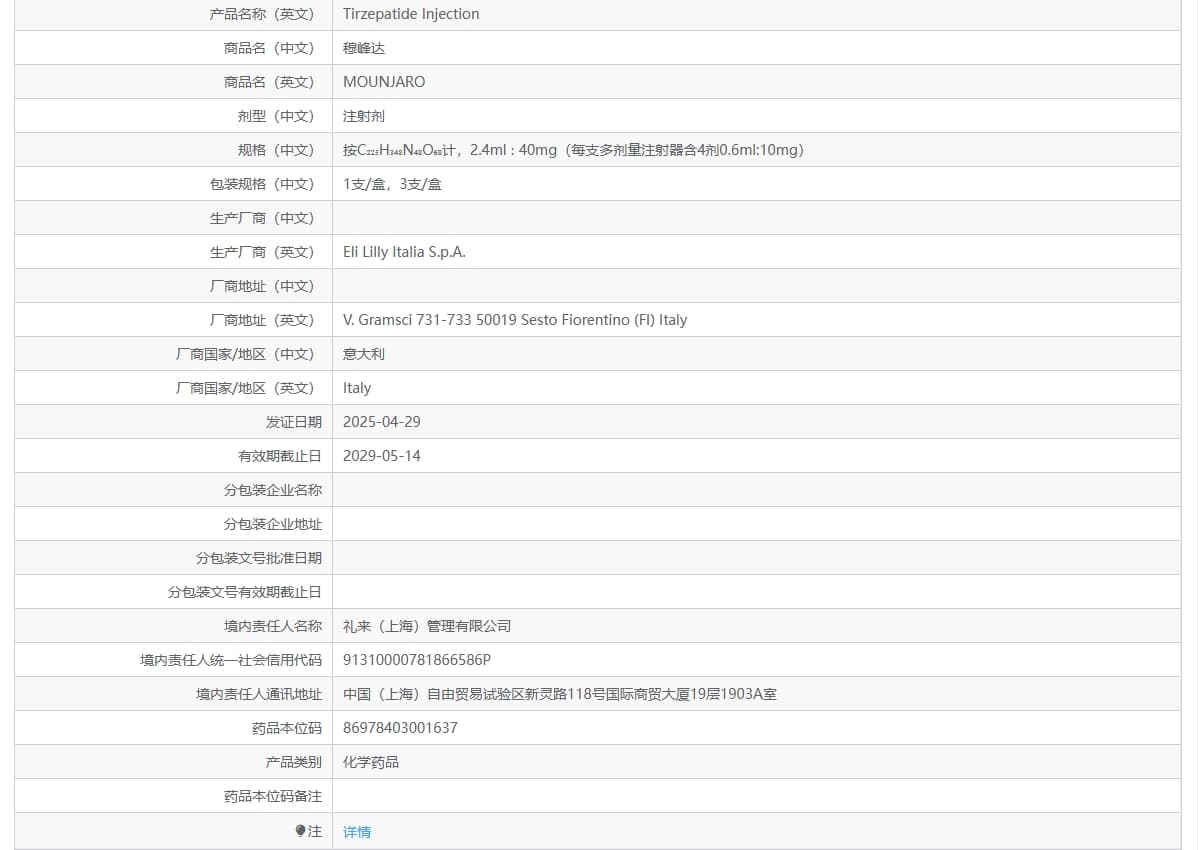This screenshot has height=850, width=1198.
Task: Click the label 分包装文号有效期截止日
Action: [x=244, y=592]
